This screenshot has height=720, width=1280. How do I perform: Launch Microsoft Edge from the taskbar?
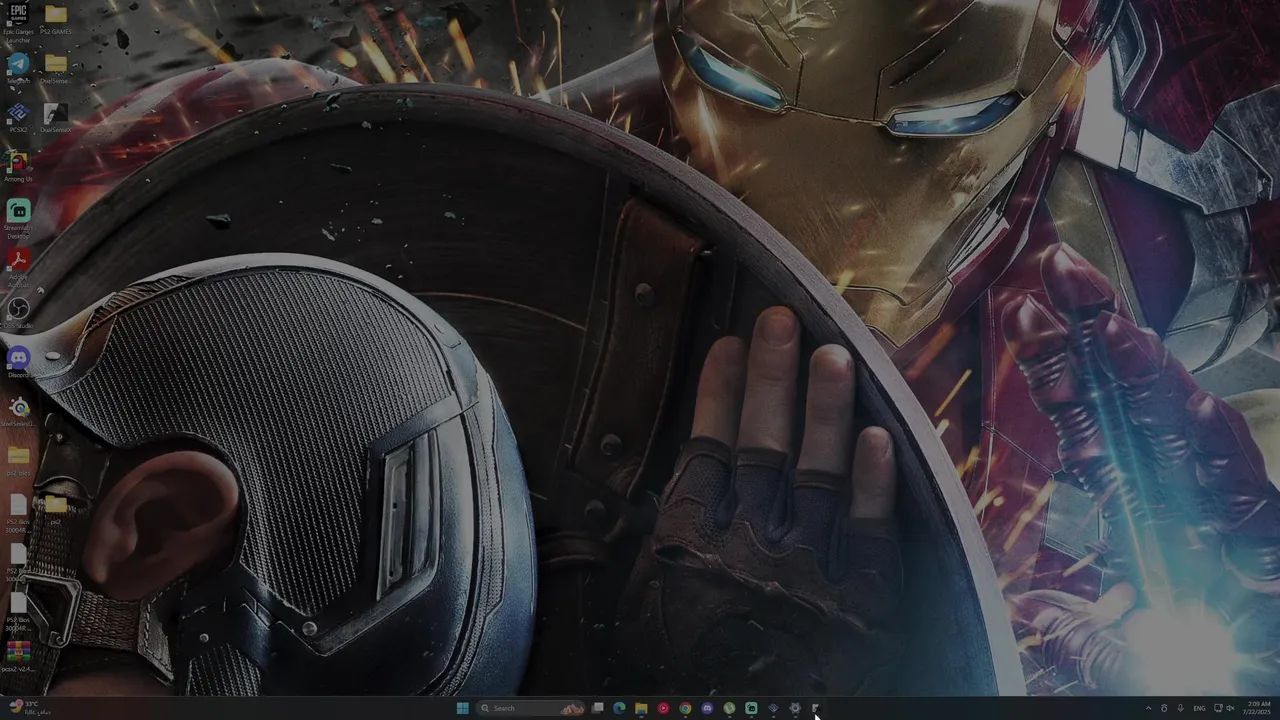click(x=619, y=708)
